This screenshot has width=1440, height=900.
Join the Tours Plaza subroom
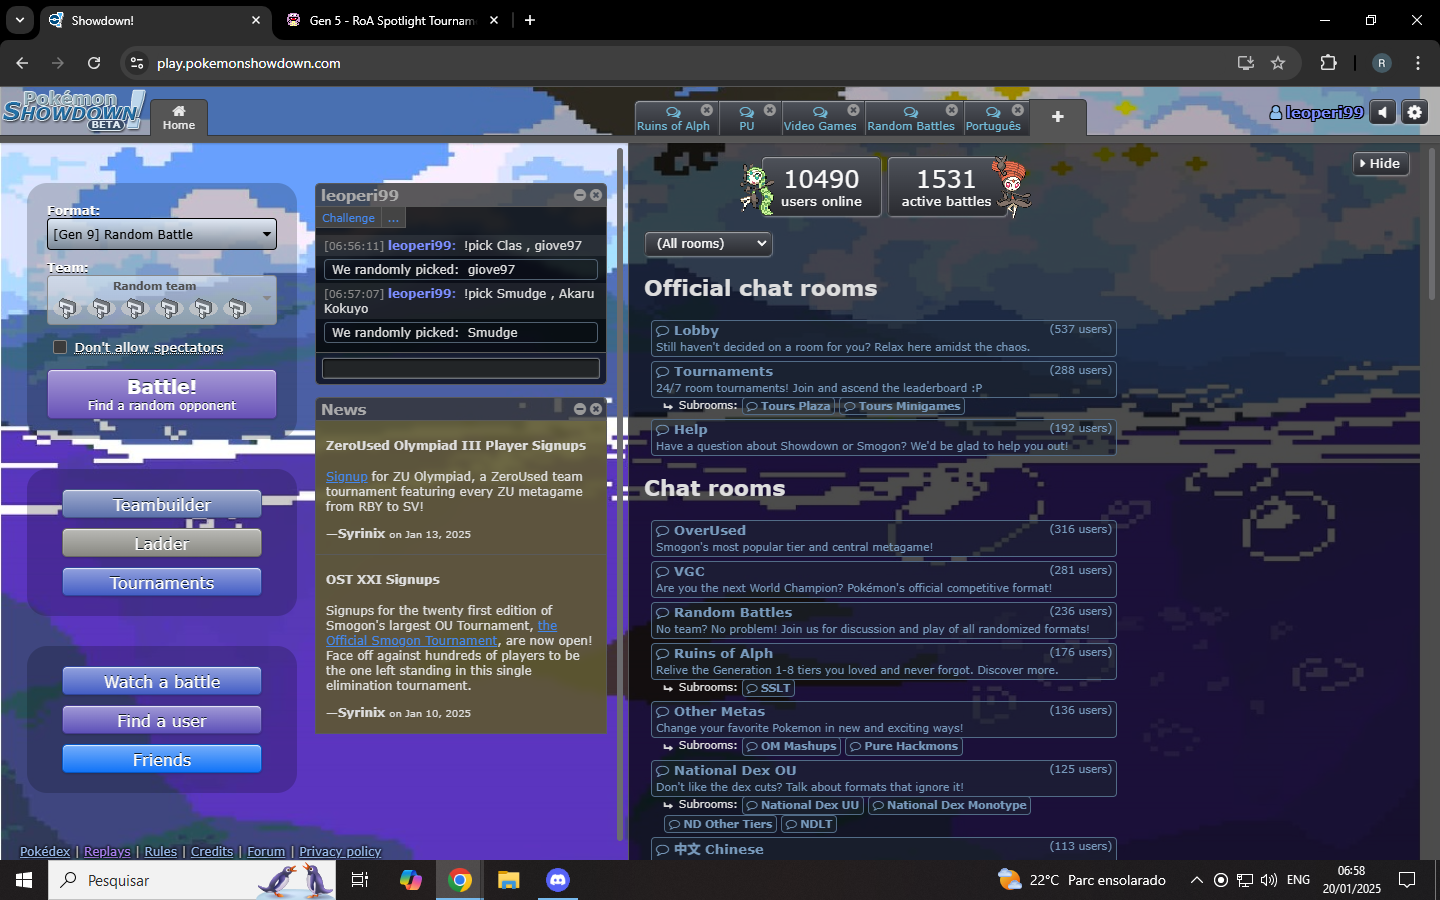[x=788, y=406]
